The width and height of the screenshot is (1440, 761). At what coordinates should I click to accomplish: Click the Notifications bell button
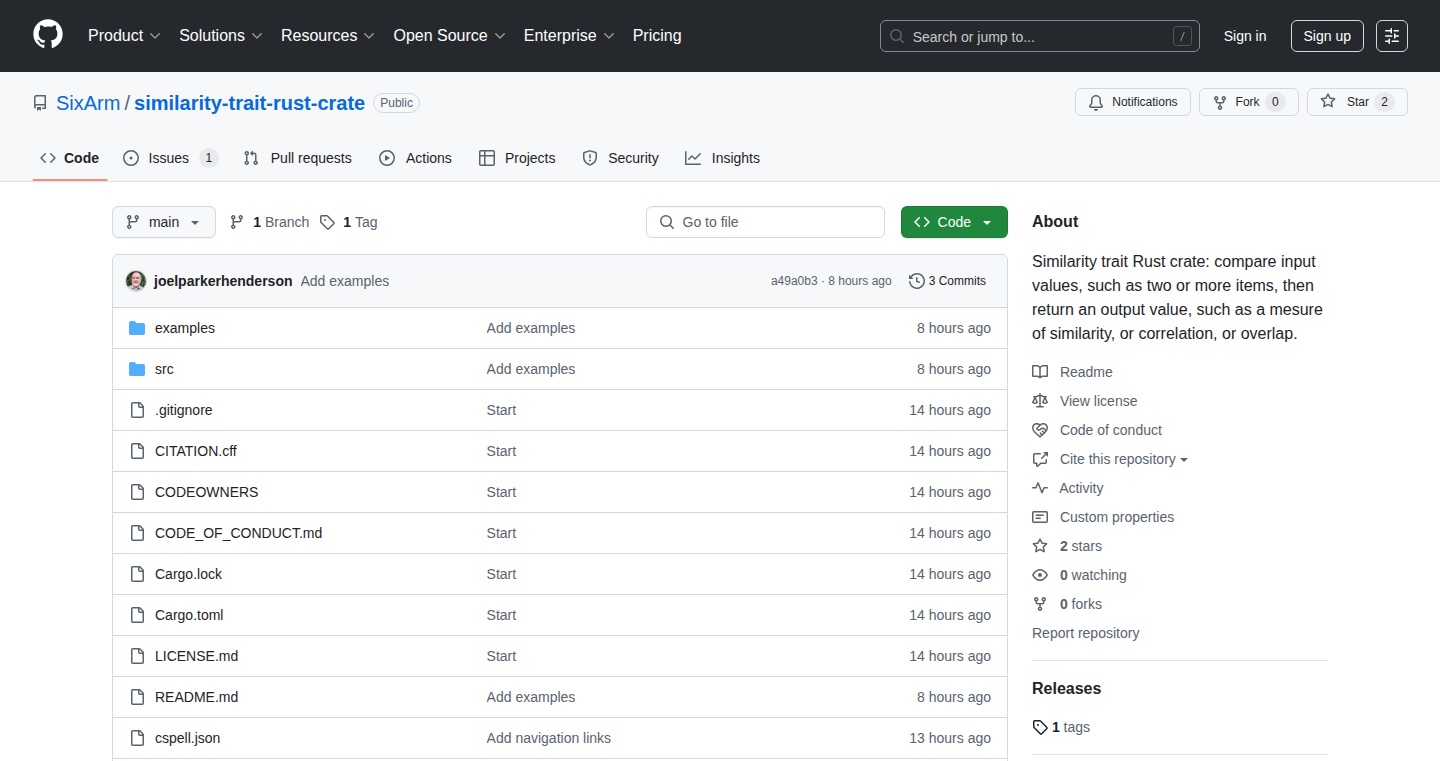(1133, 102)
